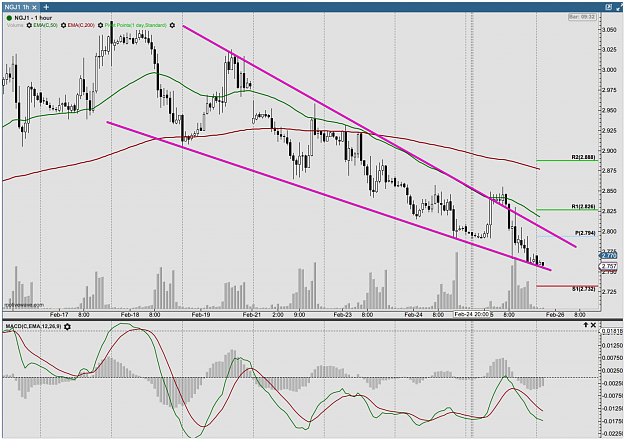Click the MACD(C,EMA,12,26,9) label
Viewport: 625px width, 440px height.
pos(33,327)
